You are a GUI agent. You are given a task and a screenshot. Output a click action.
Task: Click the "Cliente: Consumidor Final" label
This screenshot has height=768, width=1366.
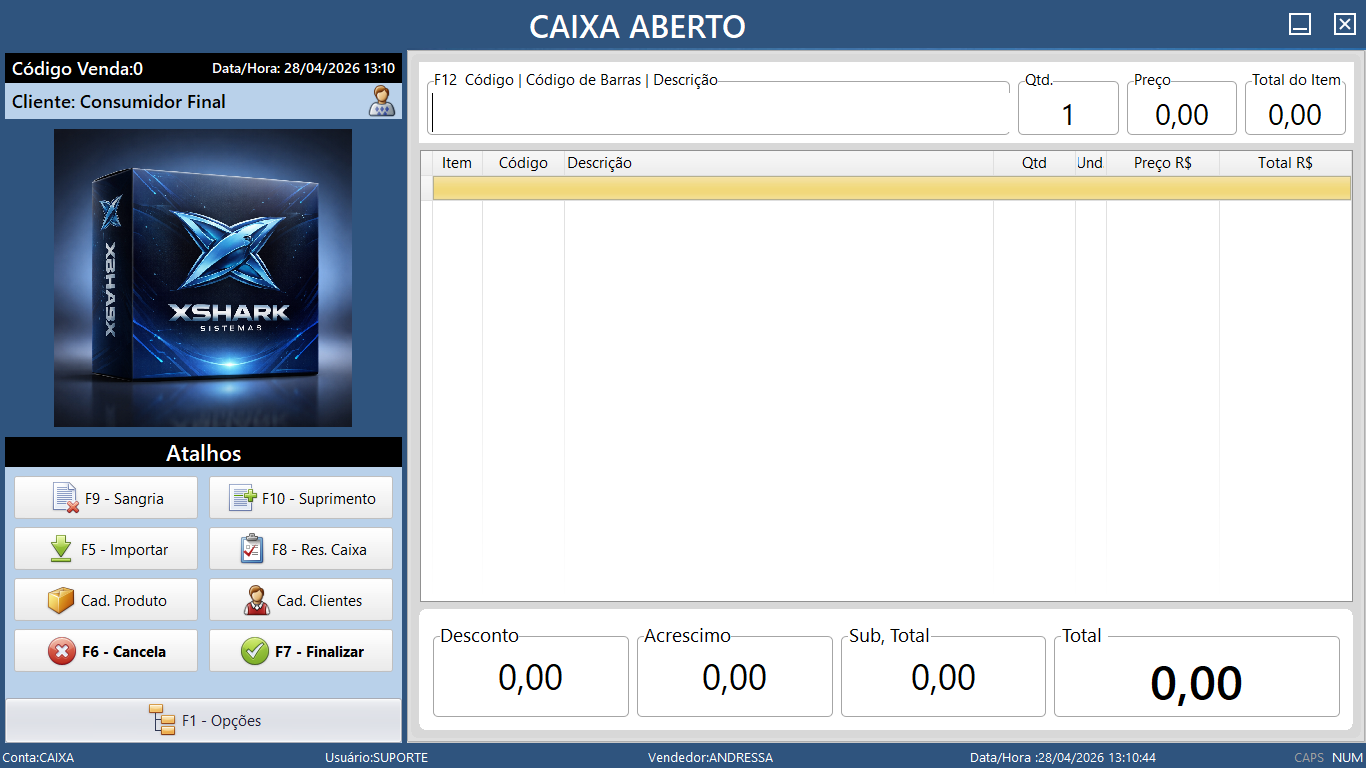(x=119, y=102)
